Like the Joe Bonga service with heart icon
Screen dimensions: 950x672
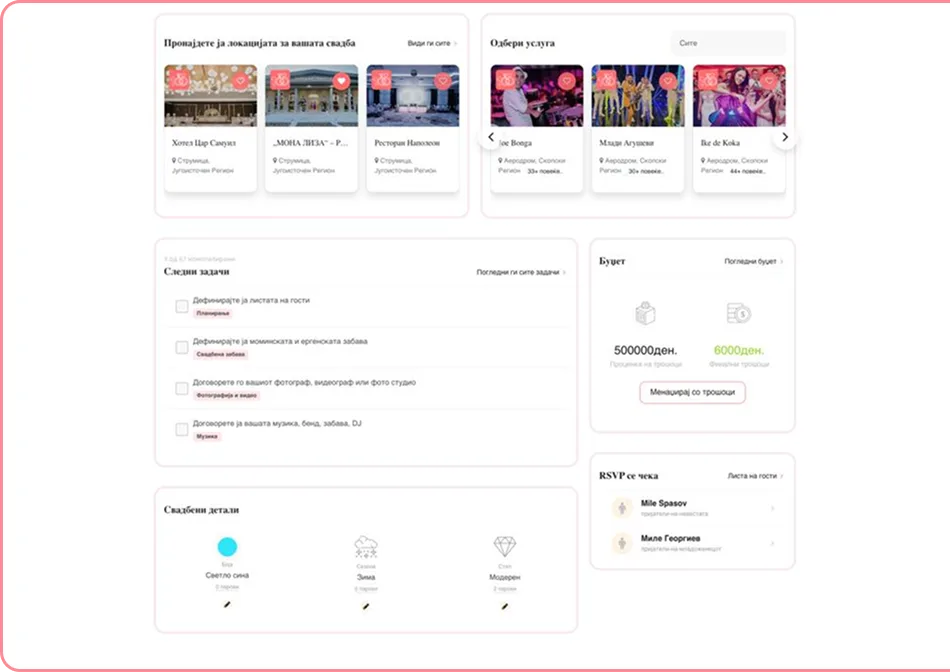(x=566, y=81)
